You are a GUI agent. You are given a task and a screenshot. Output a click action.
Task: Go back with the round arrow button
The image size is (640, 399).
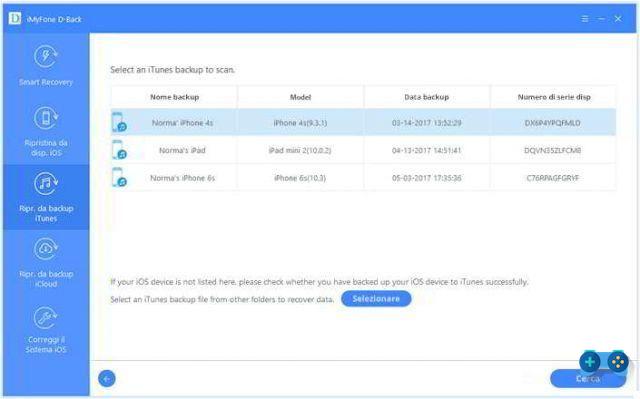pyautogui.click(x=107, y=379)
